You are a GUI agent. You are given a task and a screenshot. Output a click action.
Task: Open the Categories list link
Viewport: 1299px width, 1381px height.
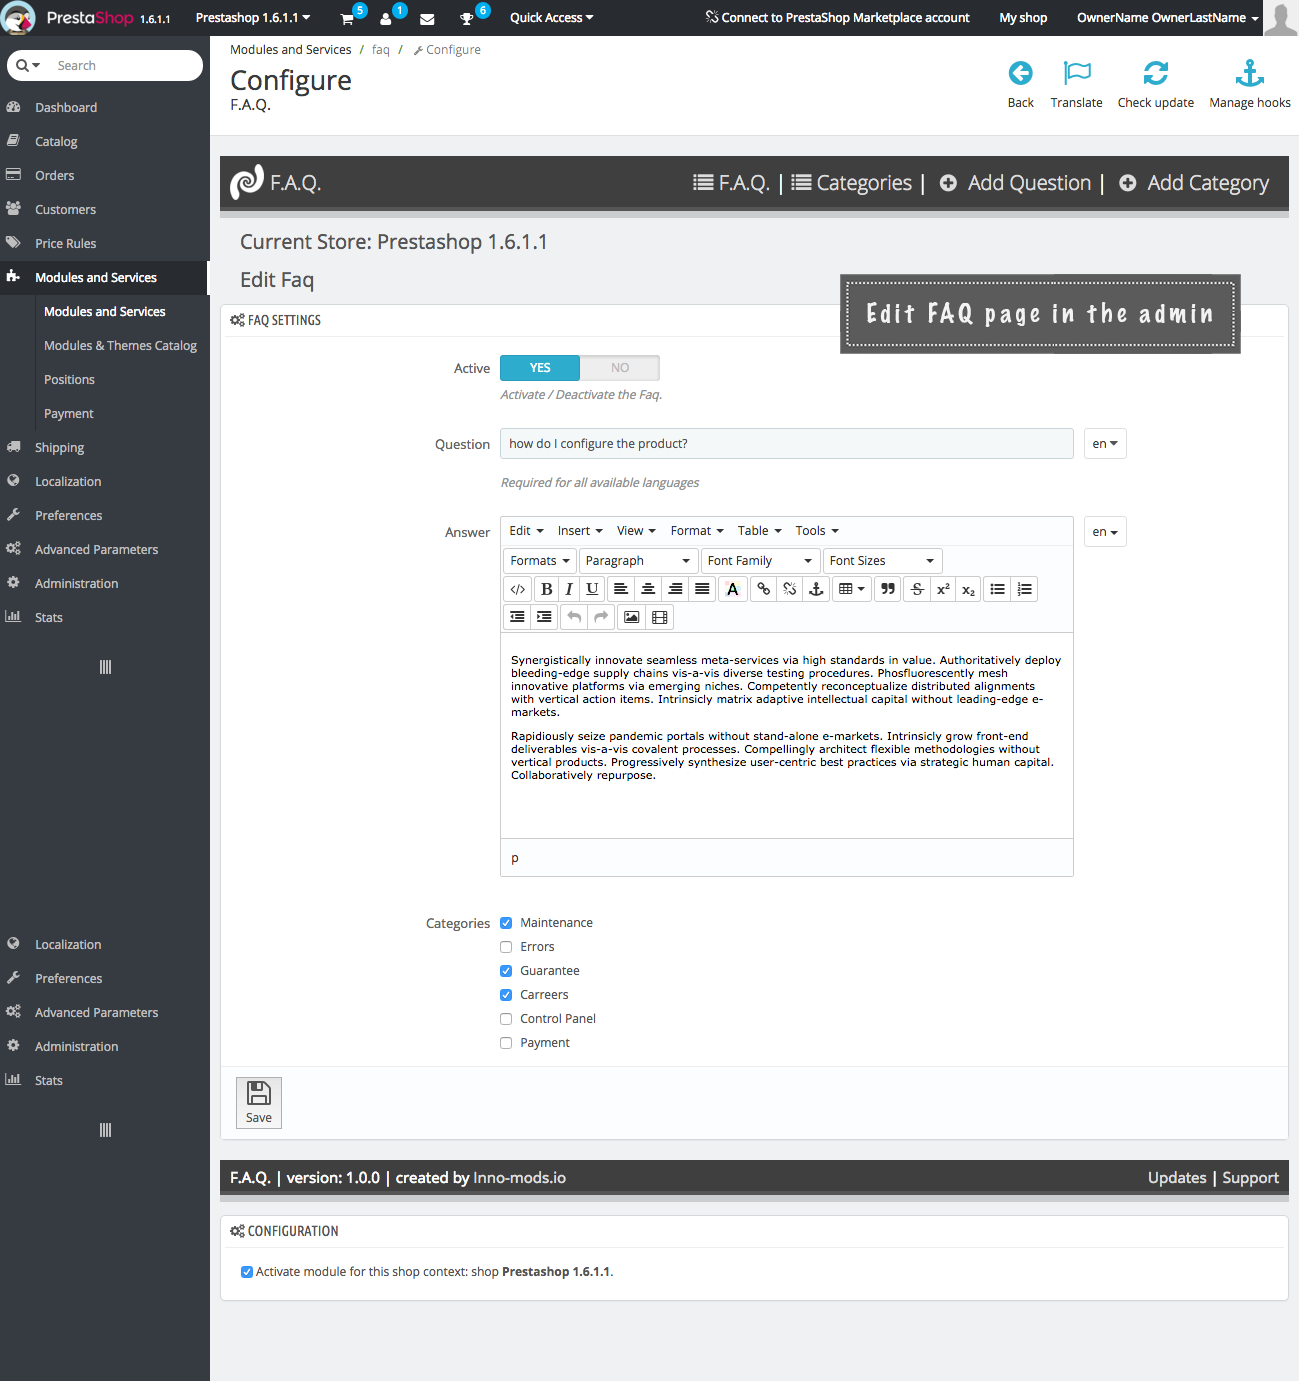852,183
